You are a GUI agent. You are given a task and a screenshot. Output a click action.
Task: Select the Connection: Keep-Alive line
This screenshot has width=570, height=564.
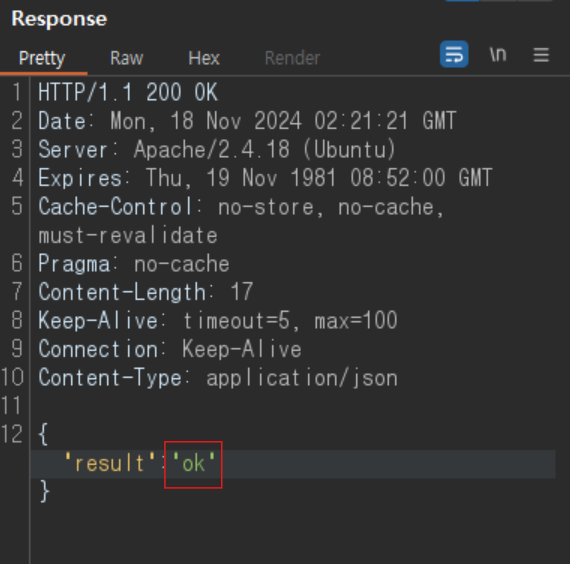pyautogui.click(x=170, y=349)
